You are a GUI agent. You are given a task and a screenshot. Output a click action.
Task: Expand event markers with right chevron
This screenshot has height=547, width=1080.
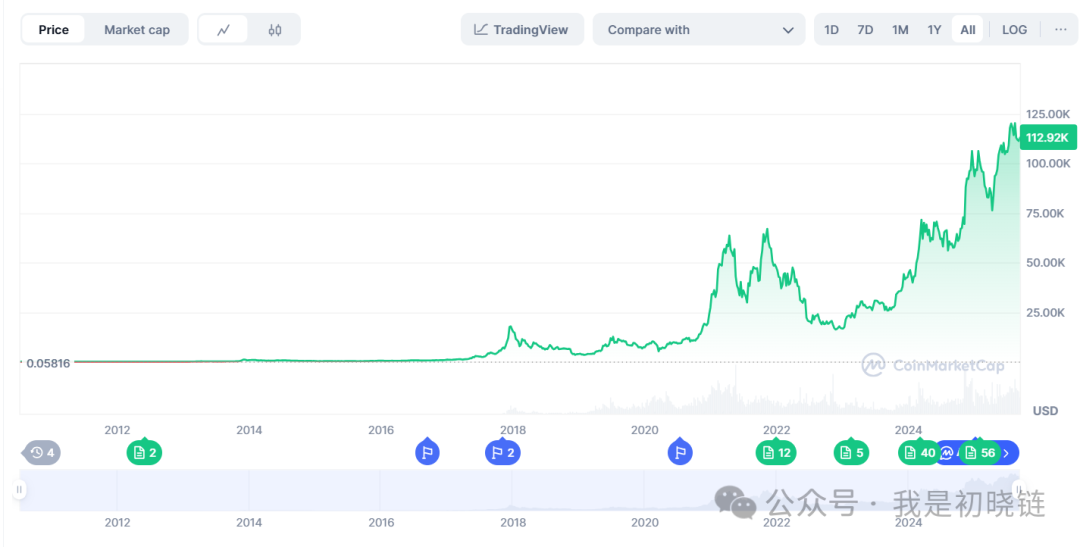click(x=1007, y=453)
